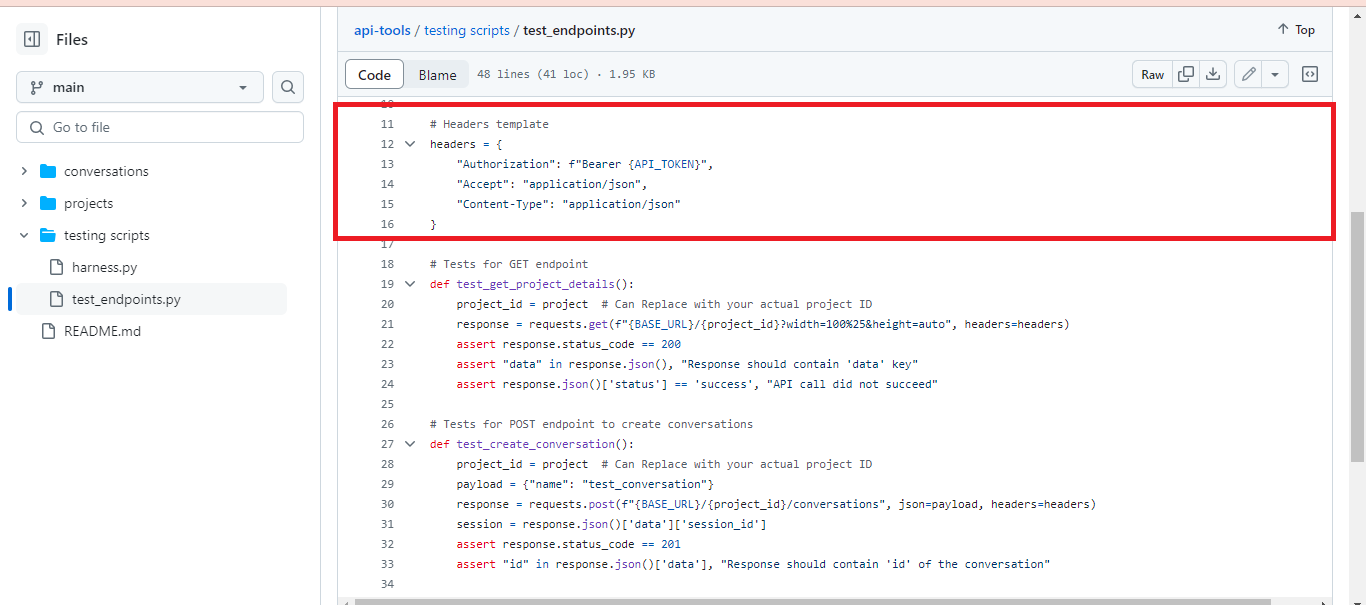Open the api-tools breadcrumb link
This screenshot has width=1366, height=605.
[x=382, y=30]
